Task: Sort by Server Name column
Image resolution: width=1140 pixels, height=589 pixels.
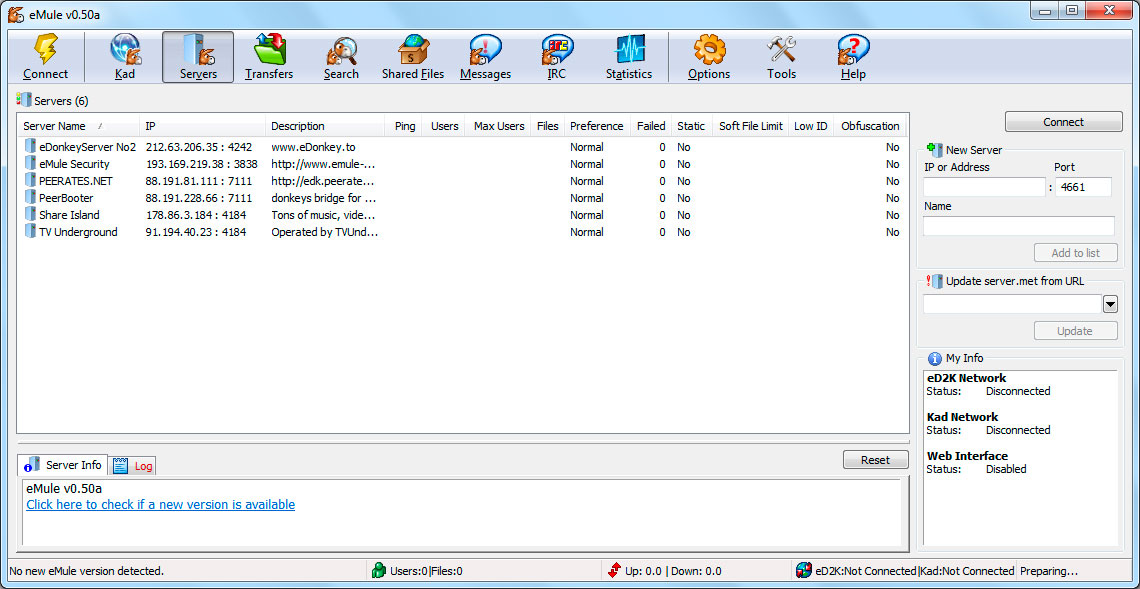Action: coord(78,126)
